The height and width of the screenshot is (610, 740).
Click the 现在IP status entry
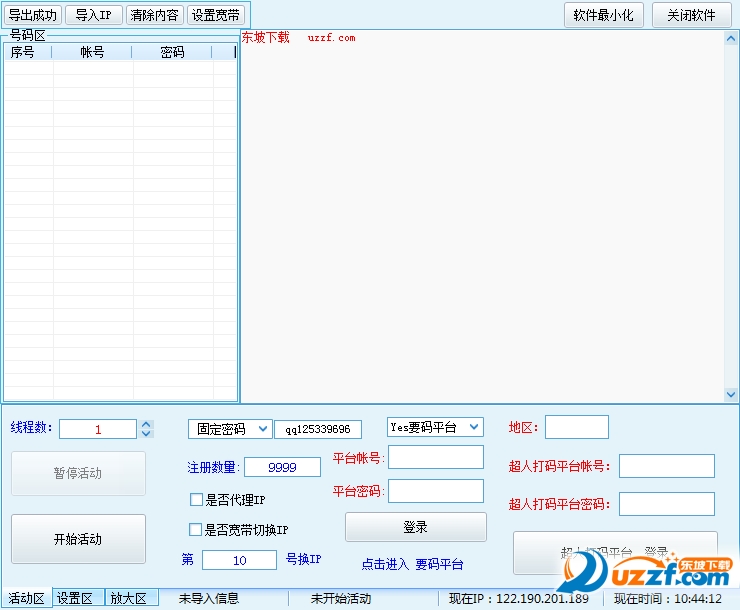tap(519, 598)
